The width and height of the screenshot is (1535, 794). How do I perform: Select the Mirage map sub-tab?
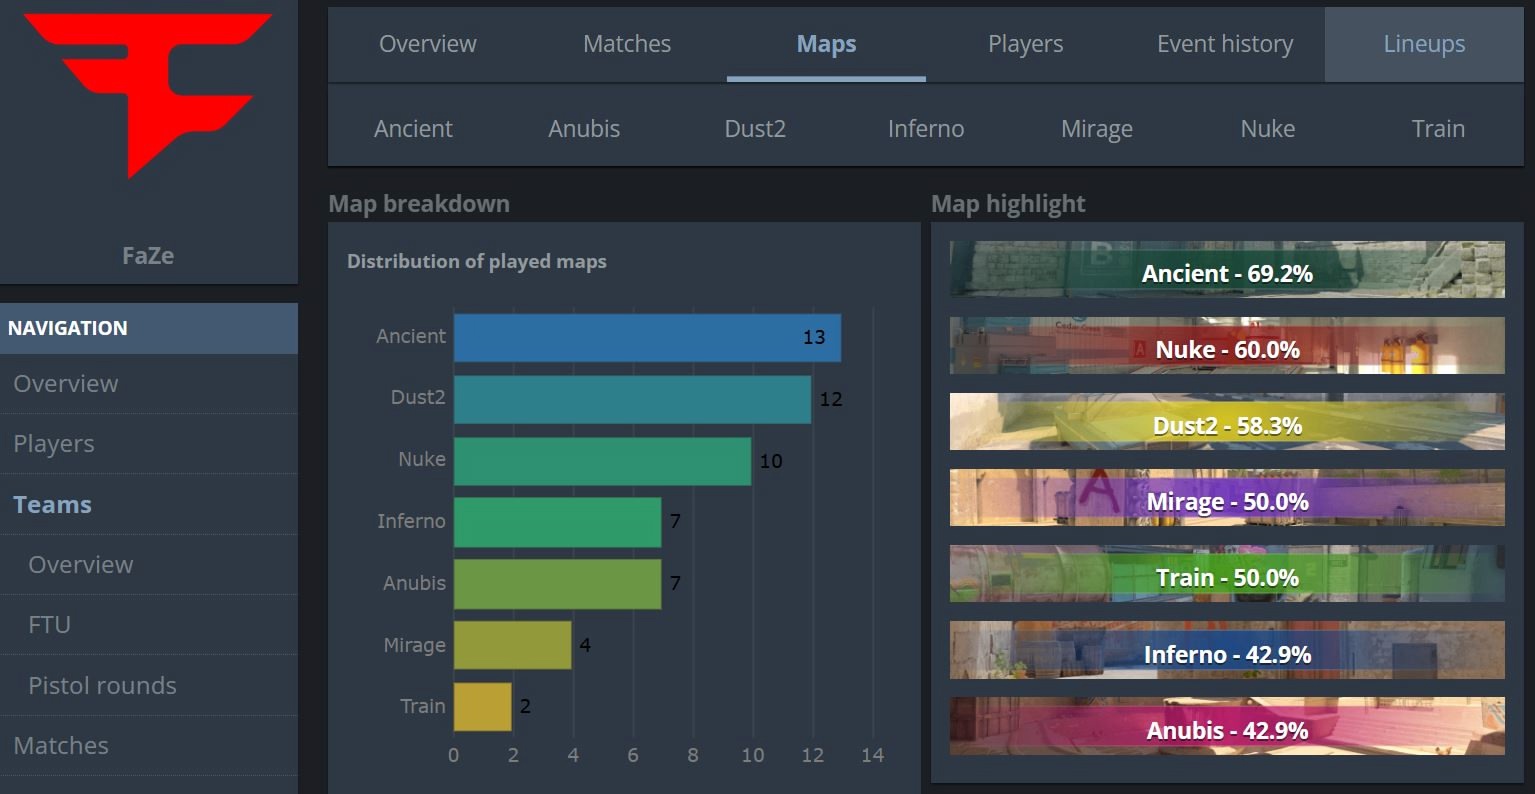(x=1097, y=129)
